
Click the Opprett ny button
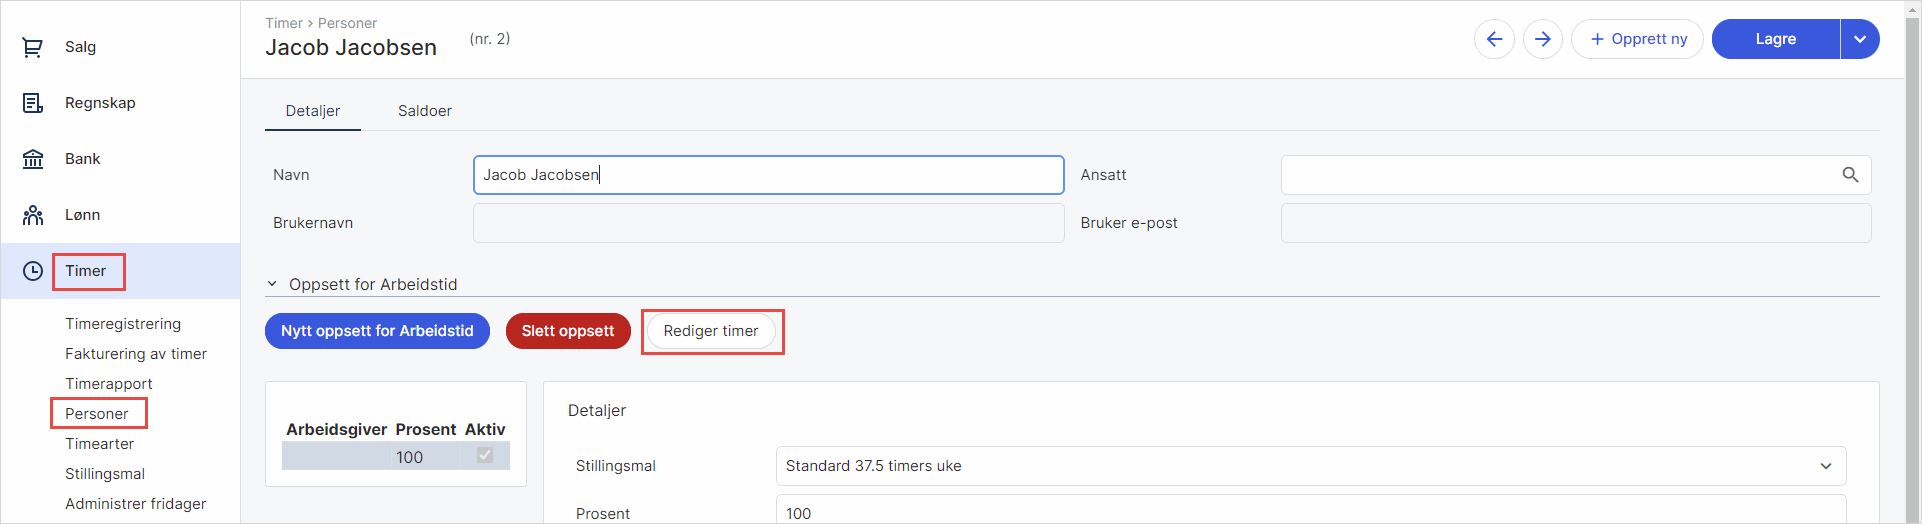click(x=1637, y=39)
